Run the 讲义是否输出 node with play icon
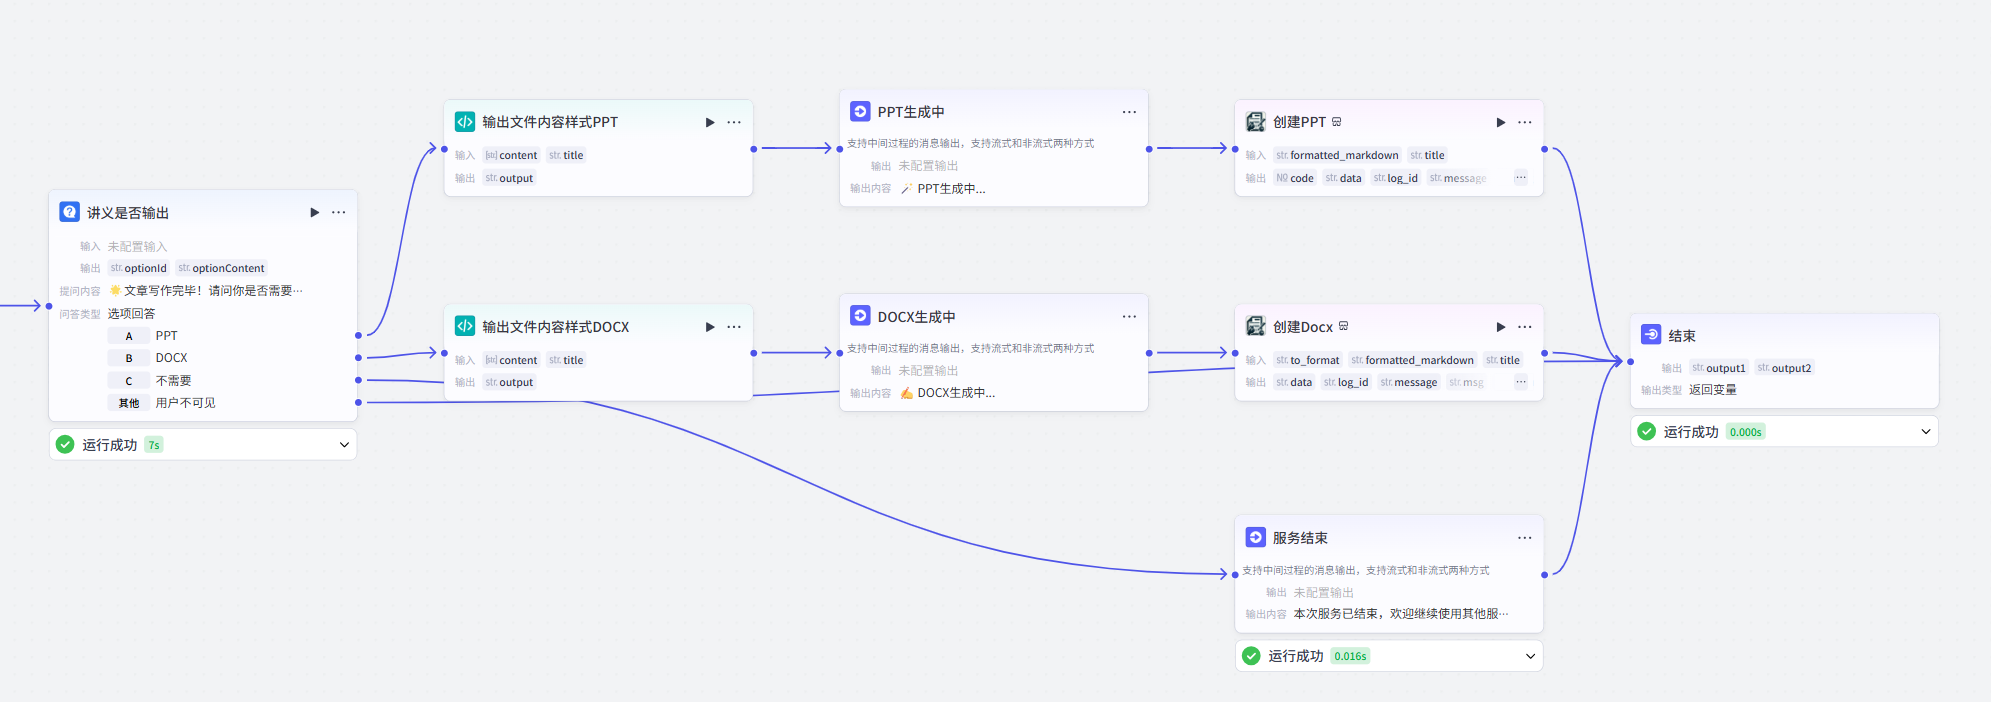The image size is (1991, 702). pyautogui.click(x=314, y=212)
